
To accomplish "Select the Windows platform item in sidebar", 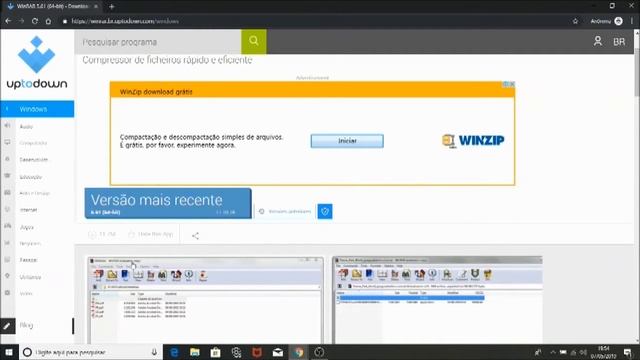I will 37,109.
